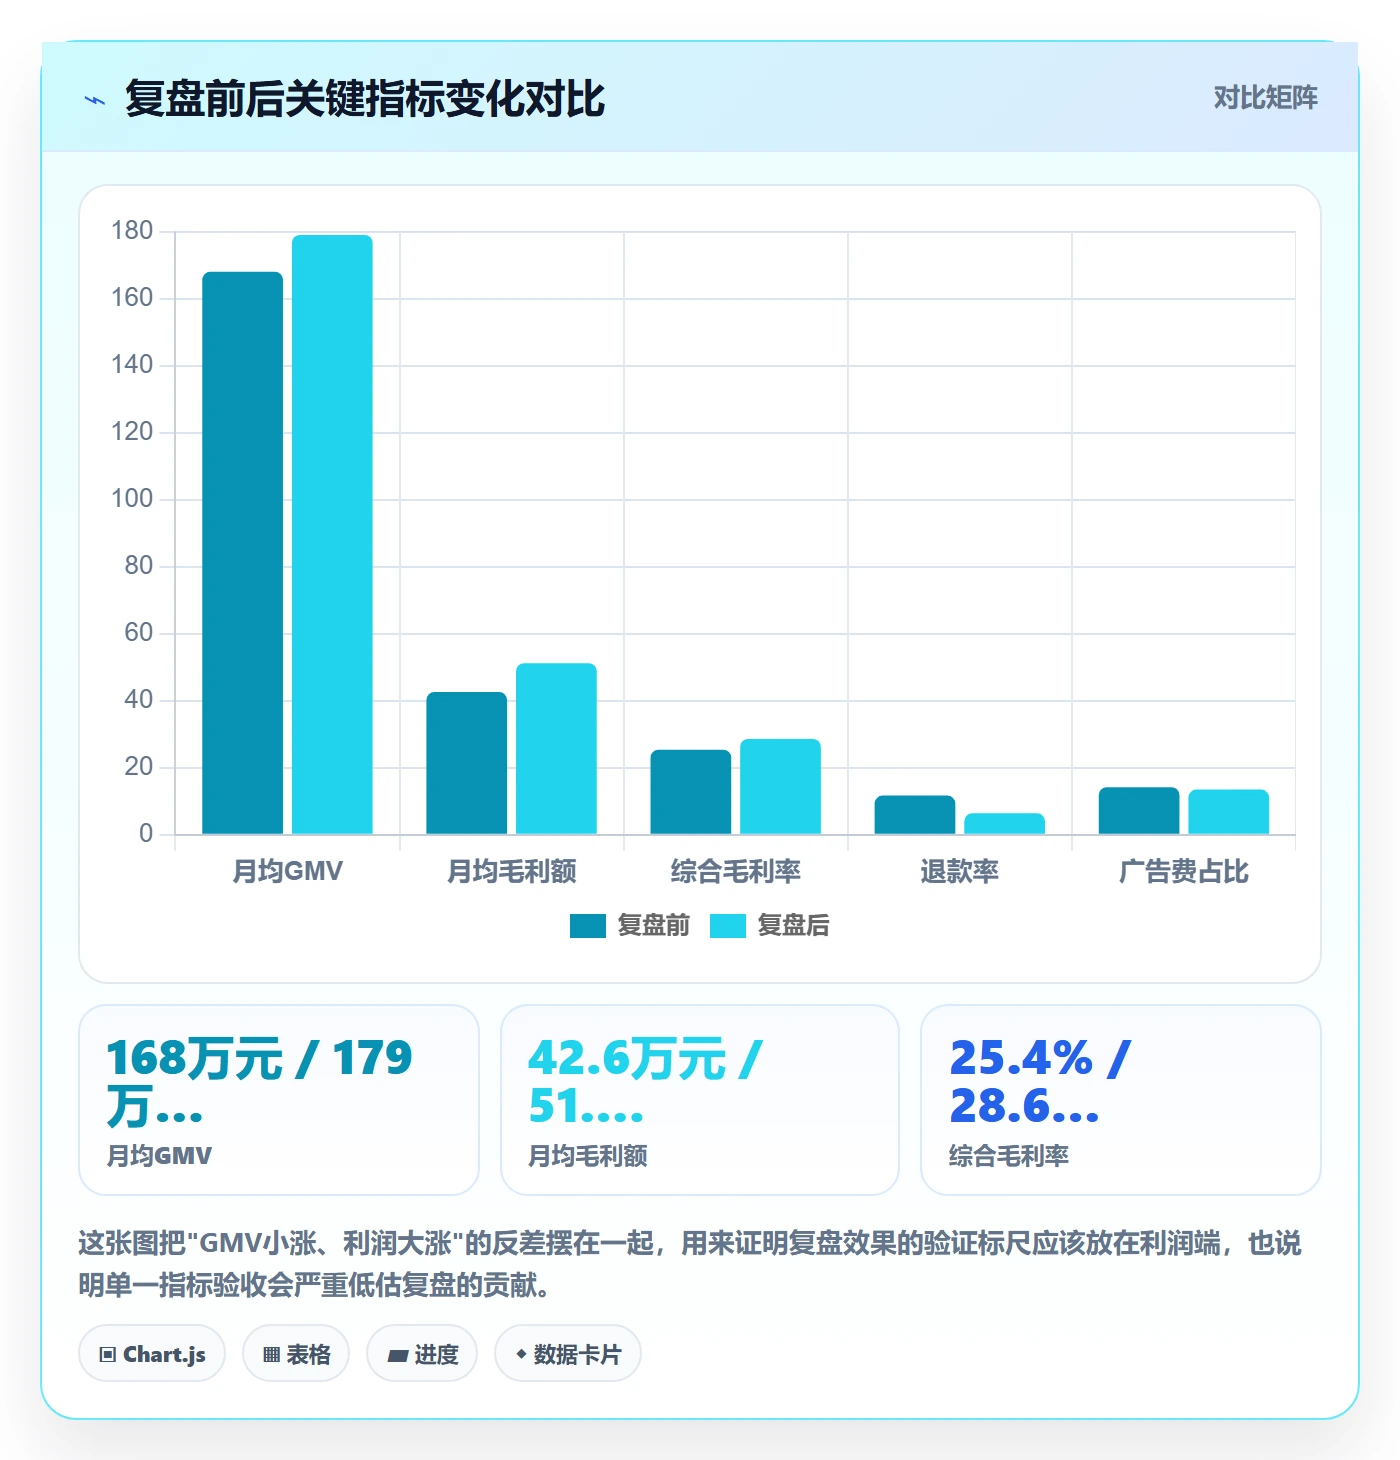This screenshot has height=1460, width=1400.
Task: Toggle the 复盘前 legend color swatch
Action: (588, 926)
